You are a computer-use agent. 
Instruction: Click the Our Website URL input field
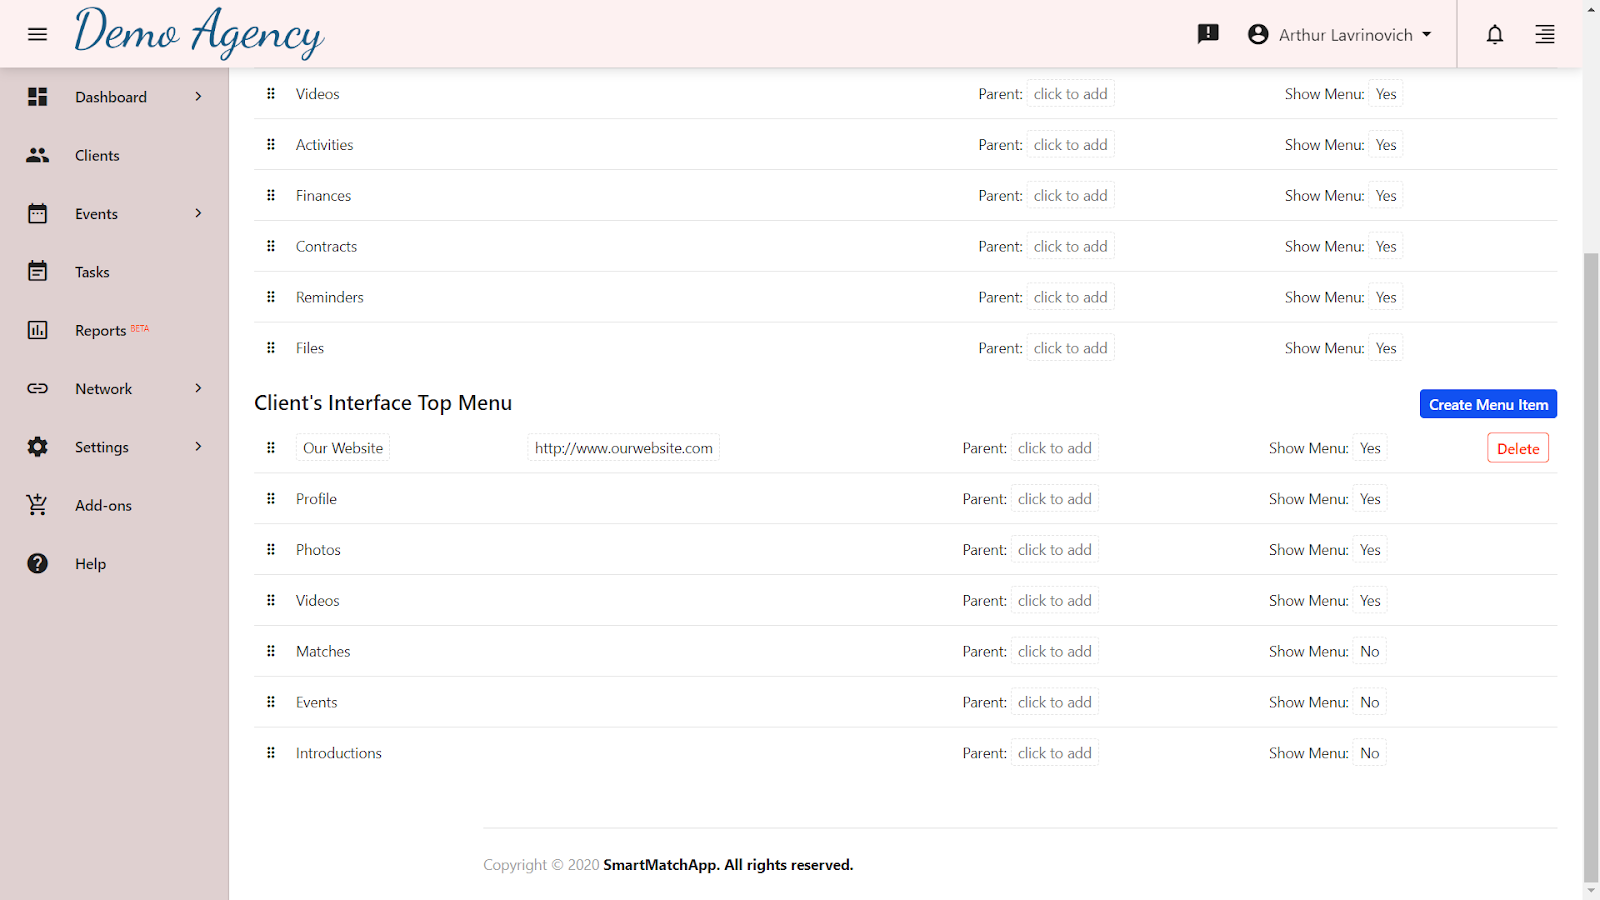[622, 447]
